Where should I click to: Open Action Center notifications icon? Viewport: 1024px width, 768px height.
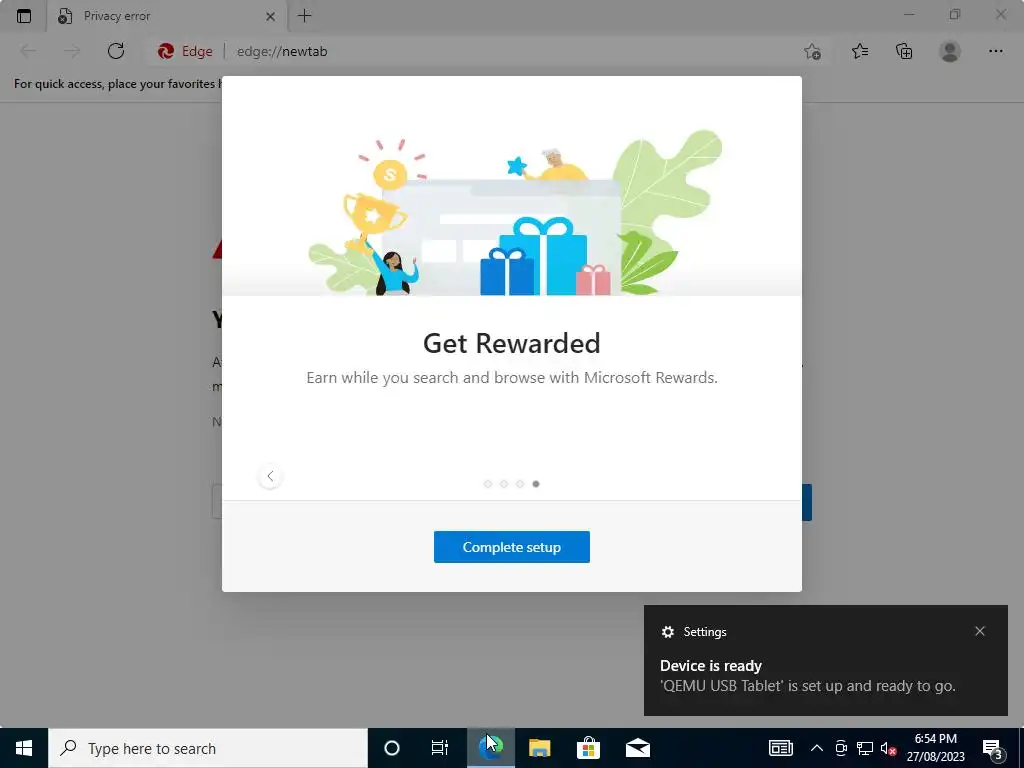click(992, 748)
